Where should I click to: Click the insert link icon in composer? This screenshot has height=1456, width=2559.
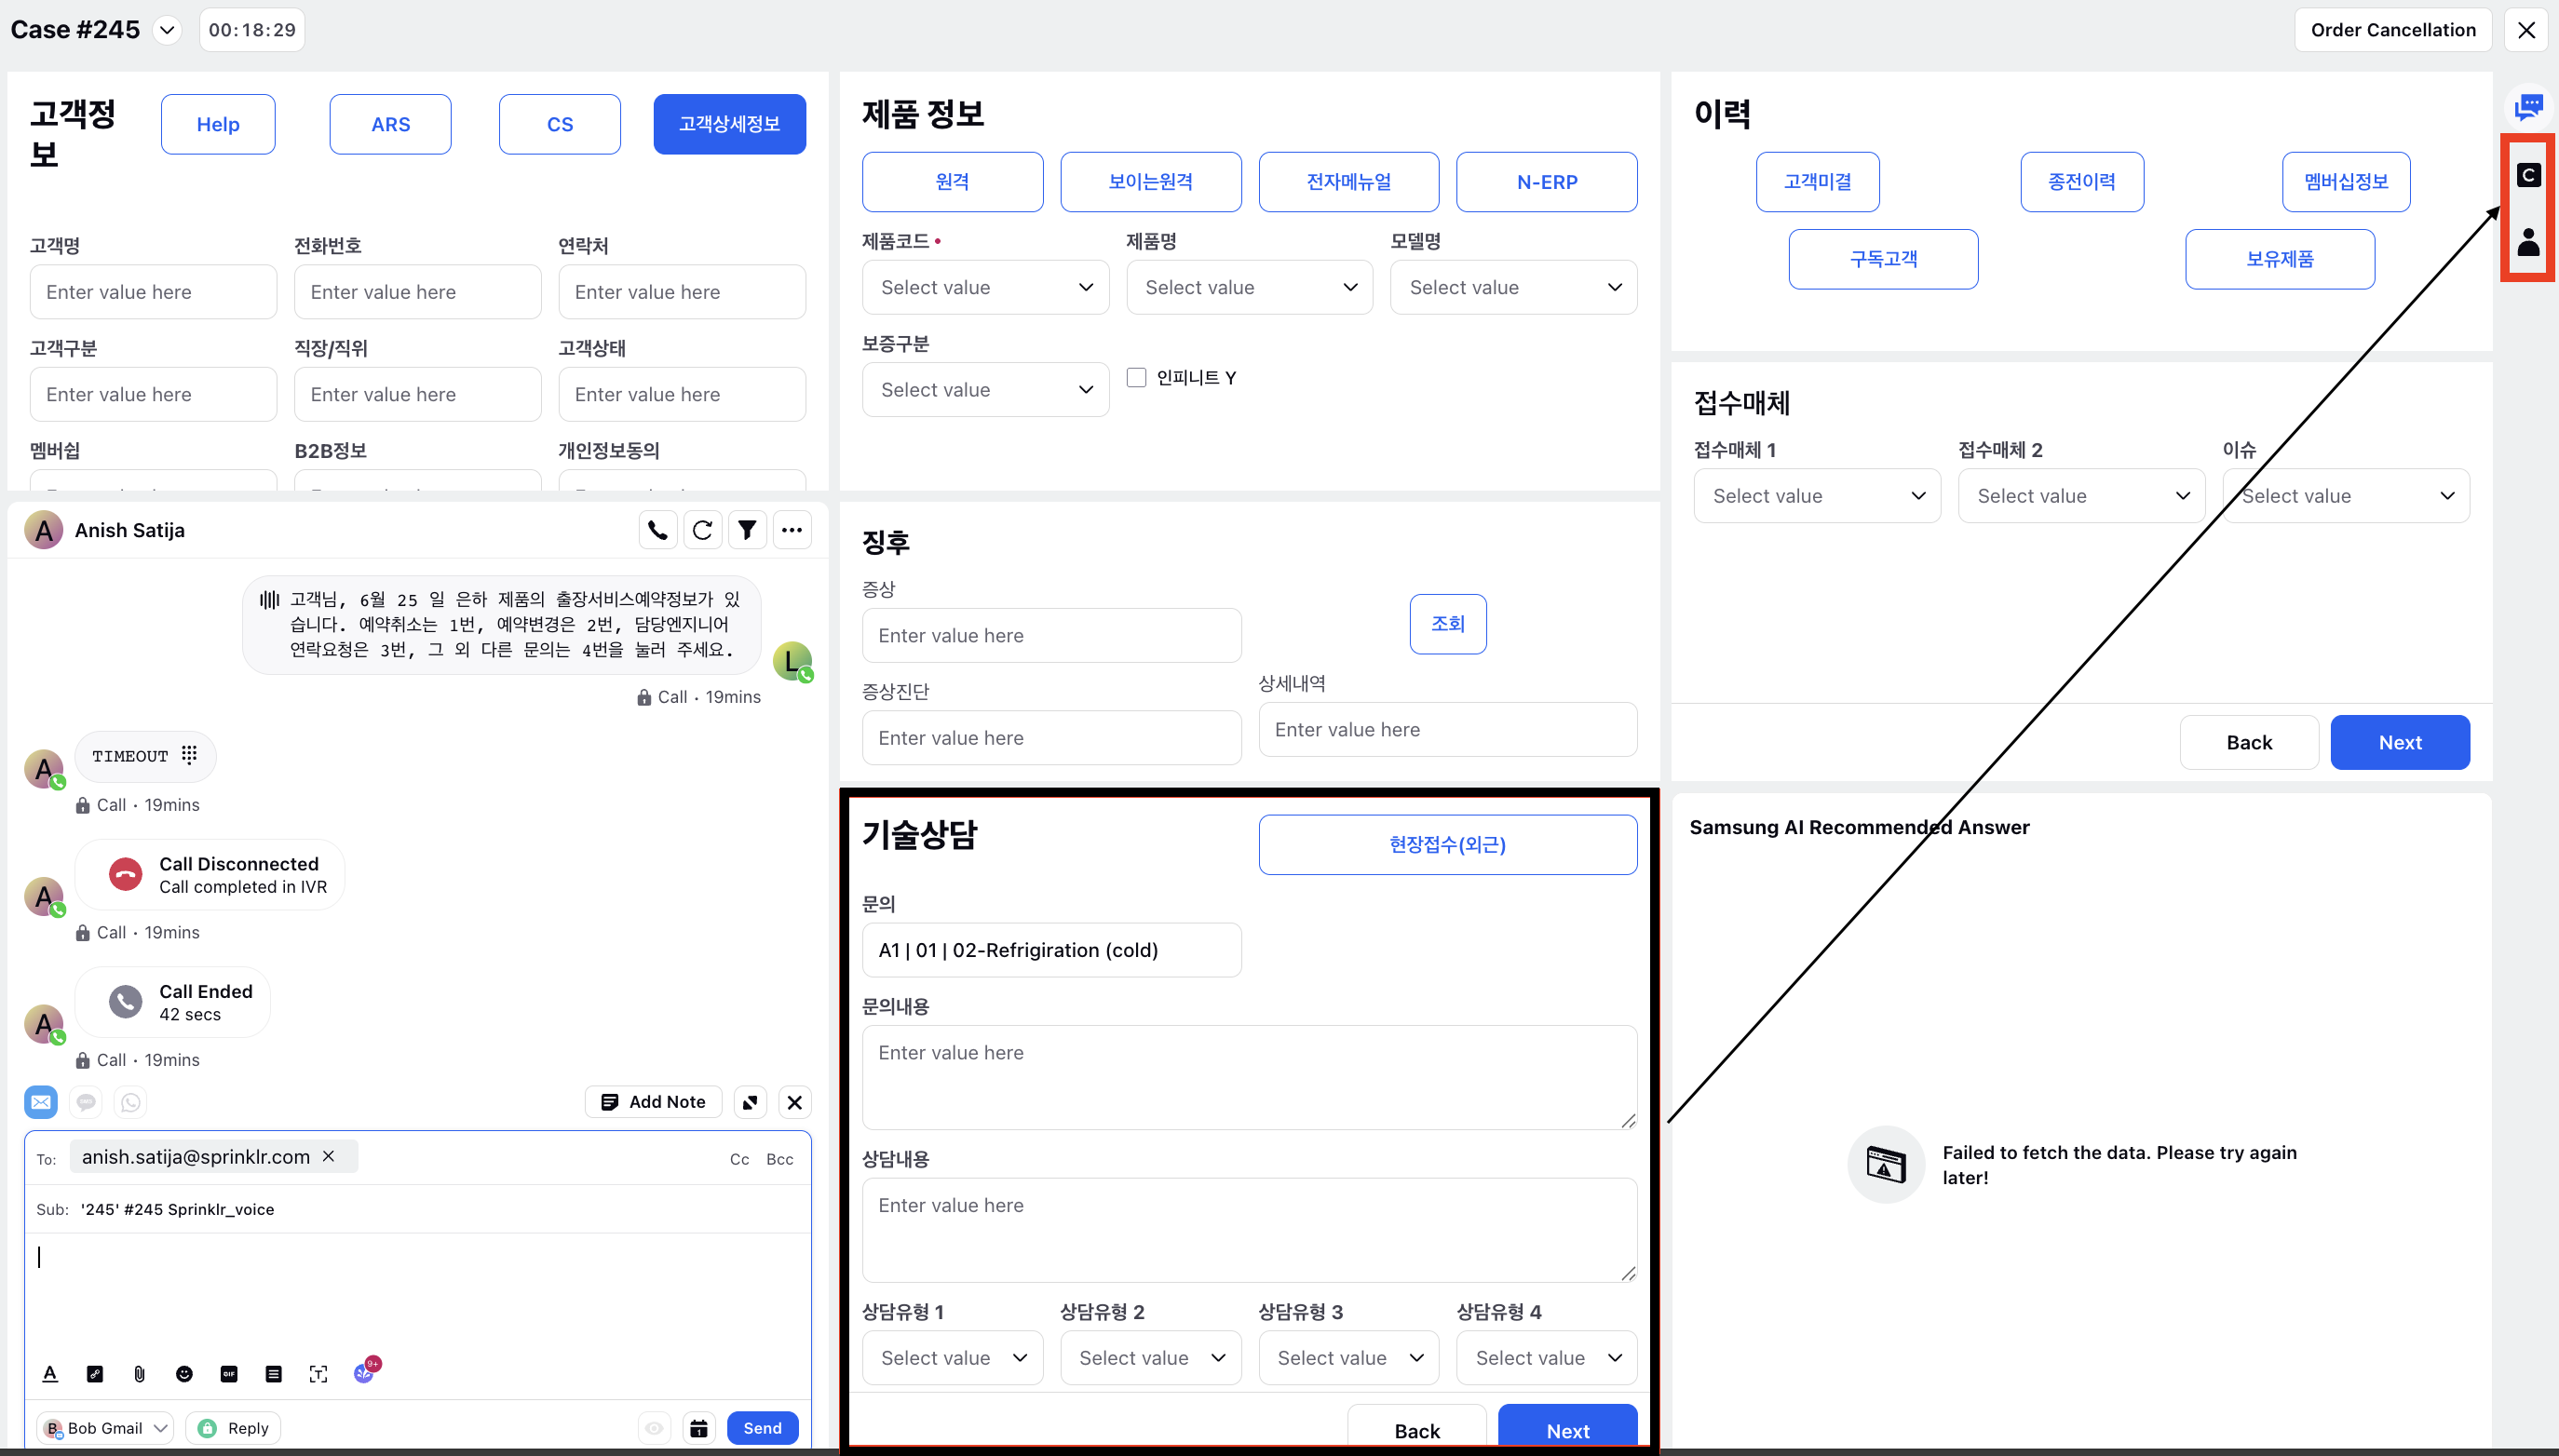pyautogui.click(x=95, y=1374)
